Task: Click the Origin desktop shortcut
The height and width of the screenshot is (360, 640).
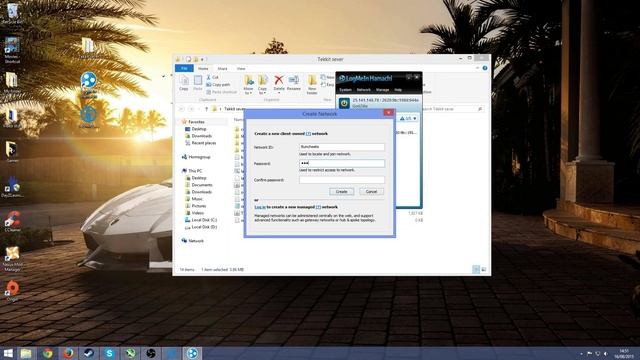Action: pyautogui.click(x=12, y=290)
